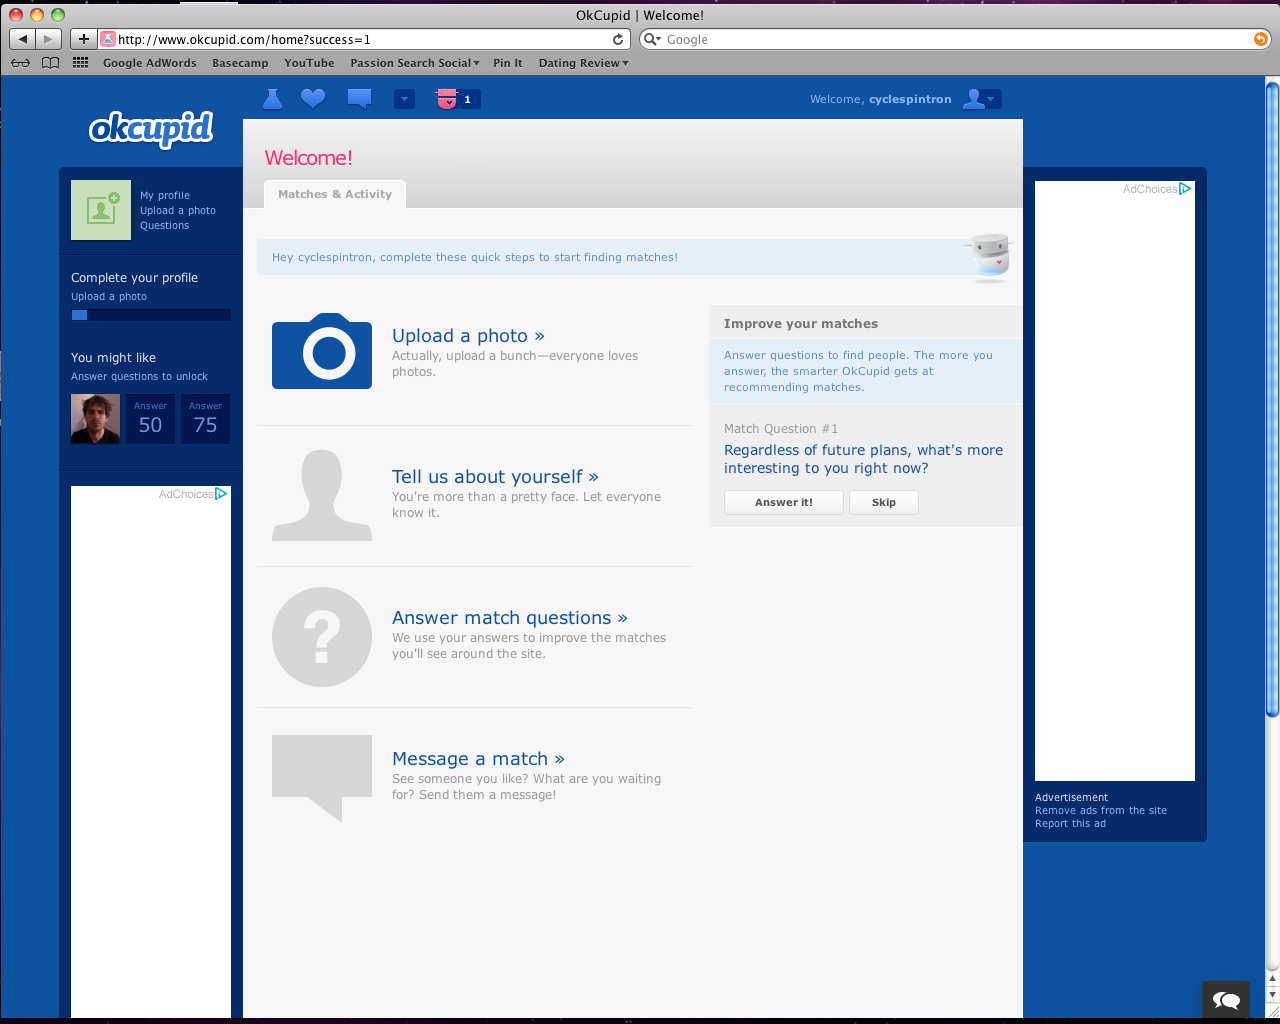Open the chat icon at bottom right
1280x1024 pixels.
pyautogui.click(x=1226, y=999)
